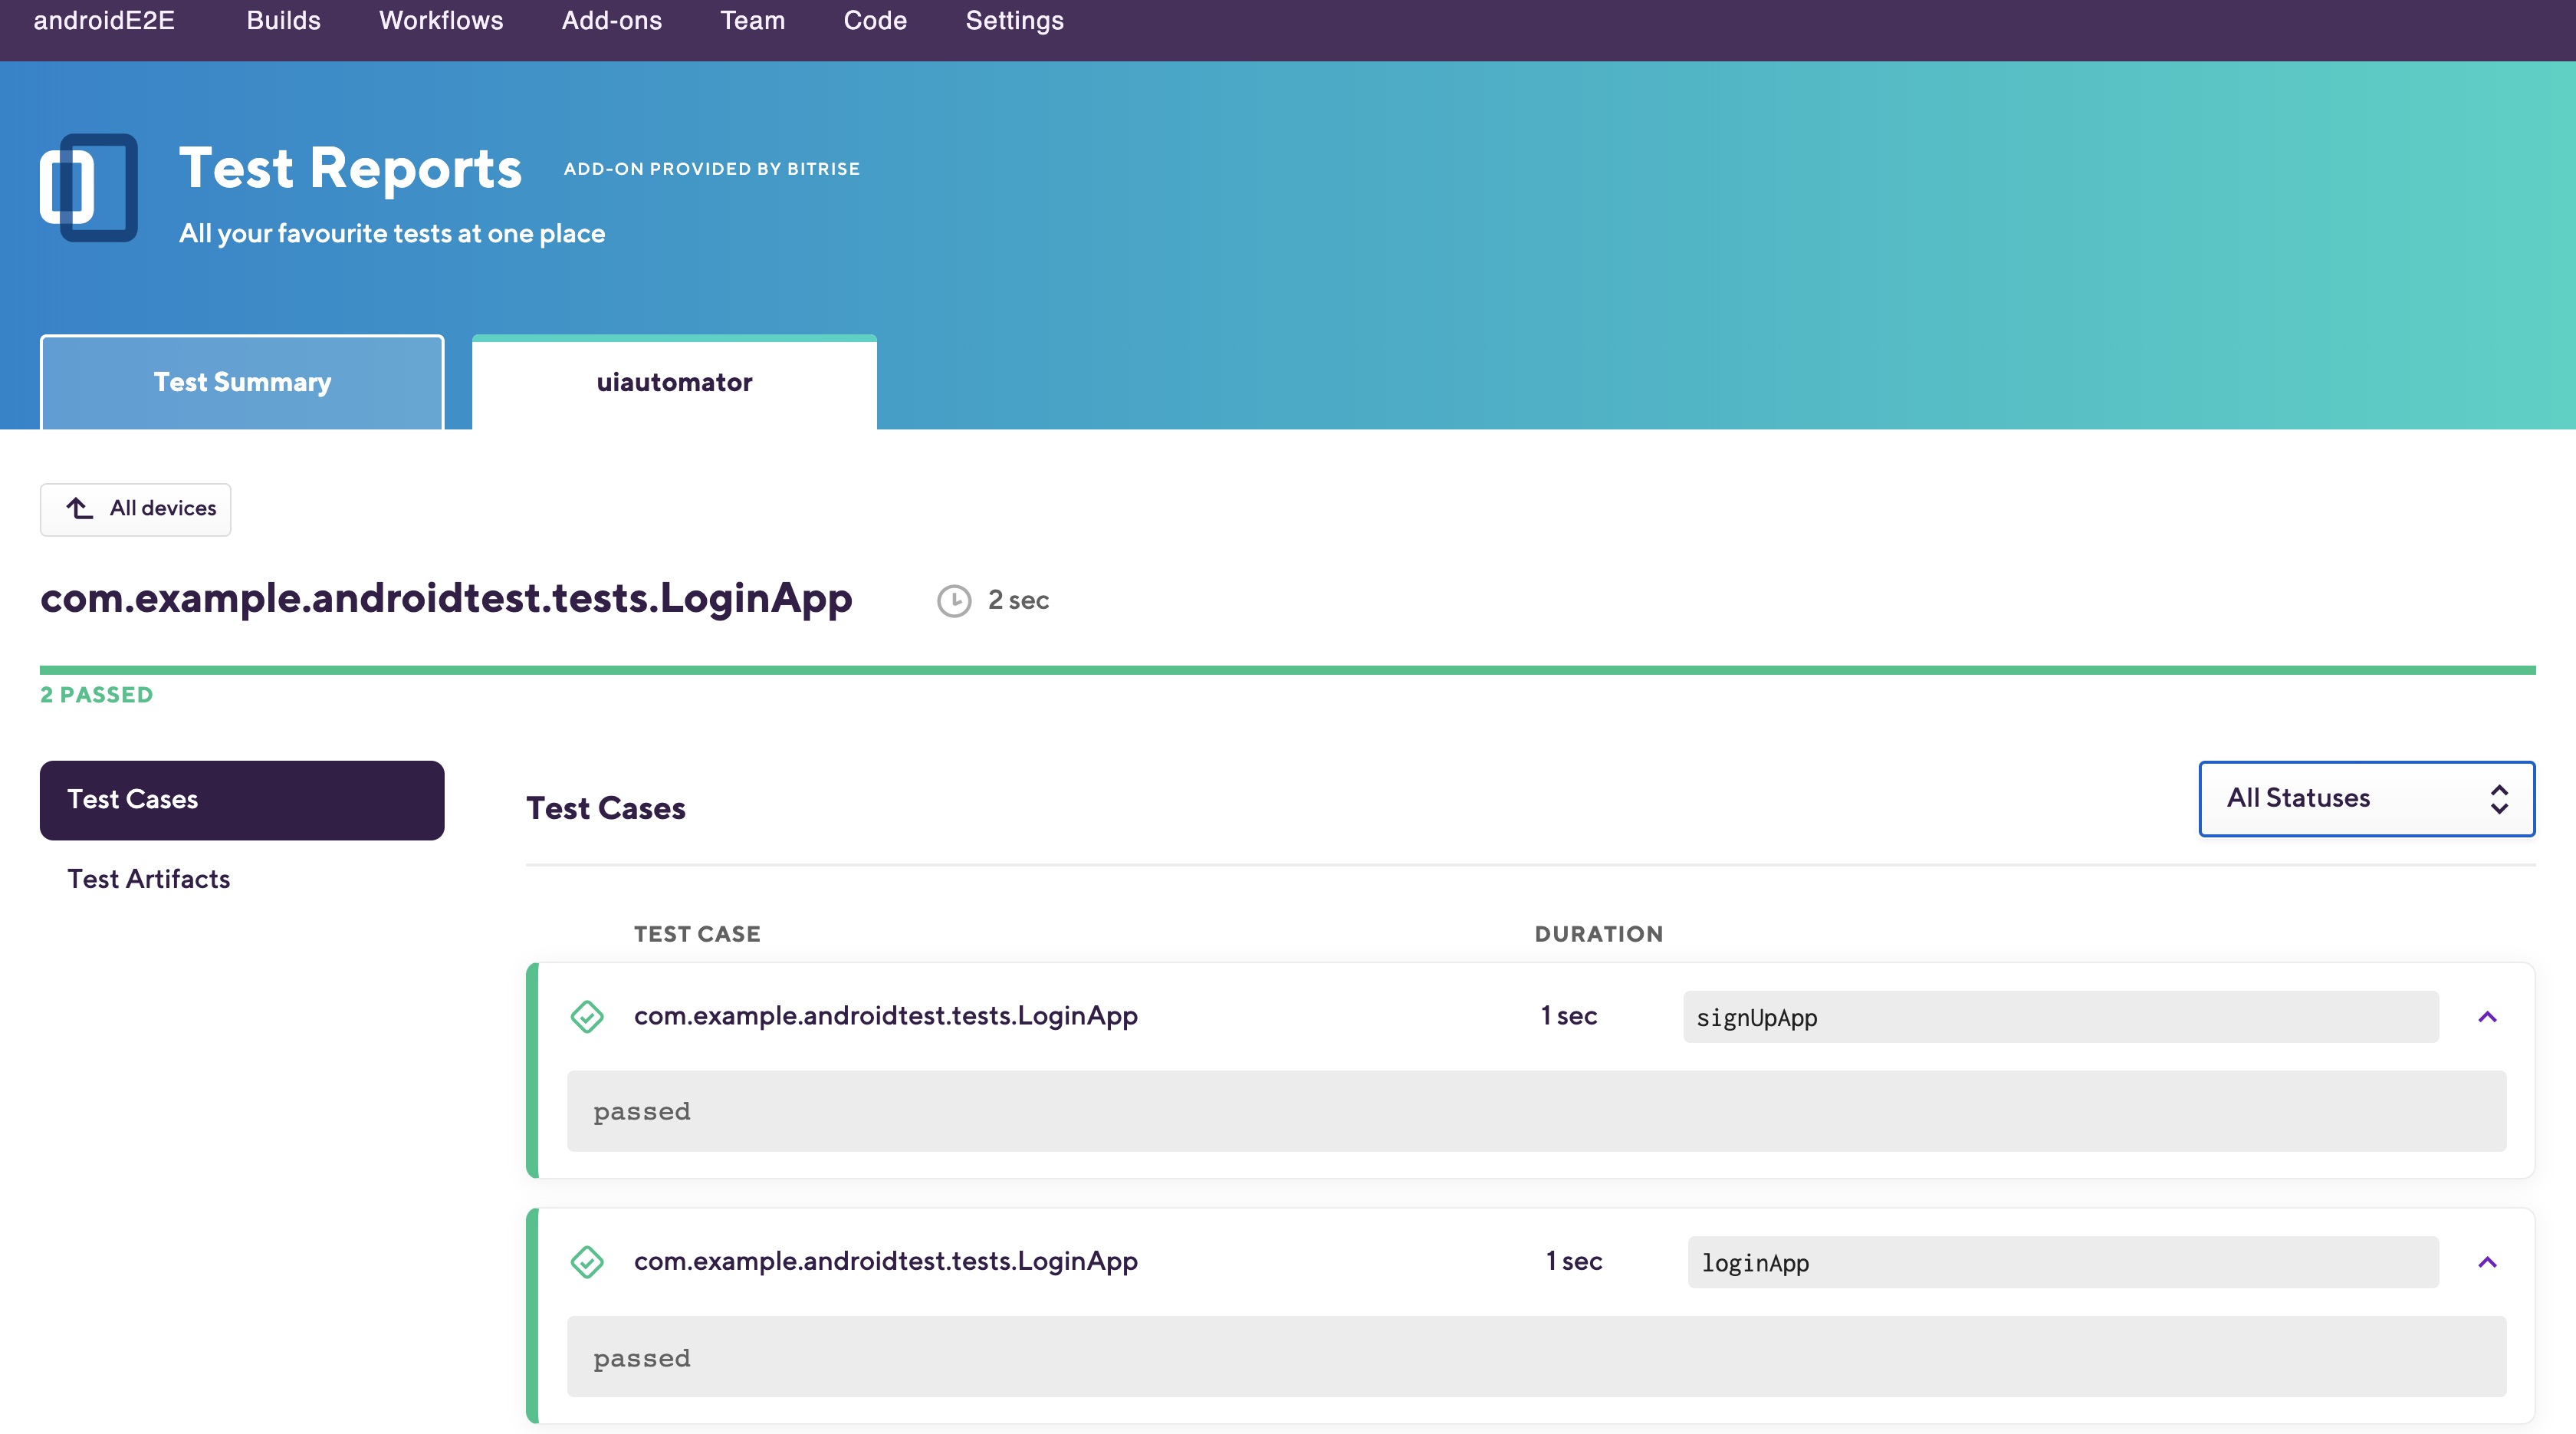Click the Test Reports logo icon

pyautogui.click(x=89, y=188)
